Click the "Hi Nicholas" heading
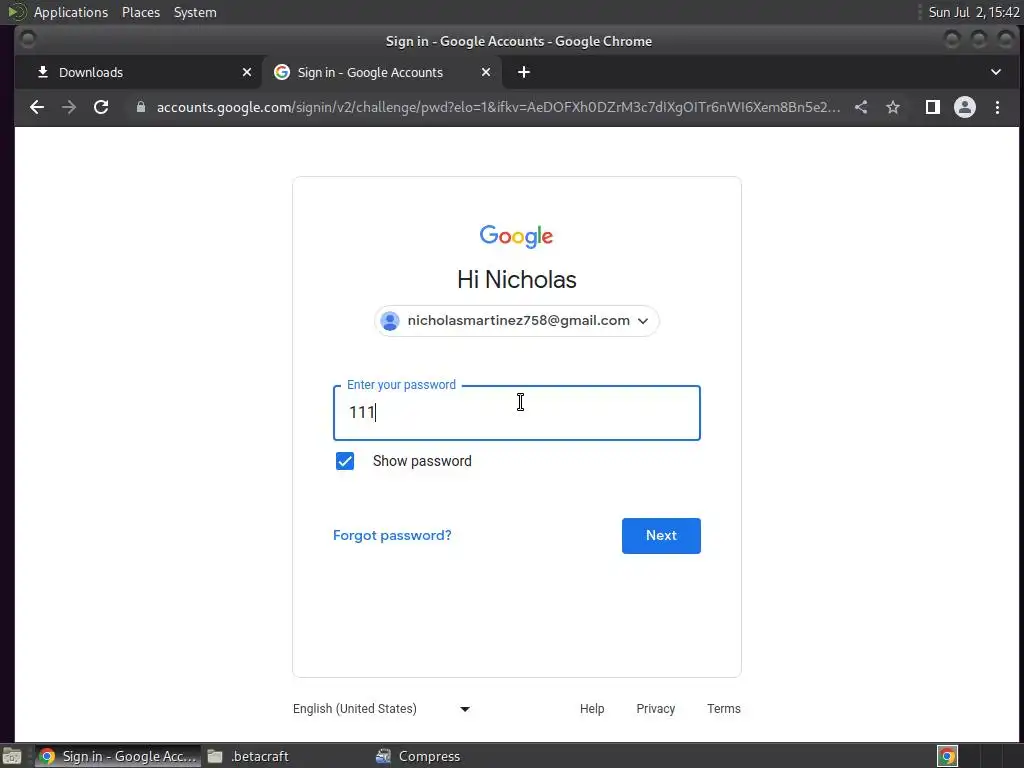 point(517,280)
